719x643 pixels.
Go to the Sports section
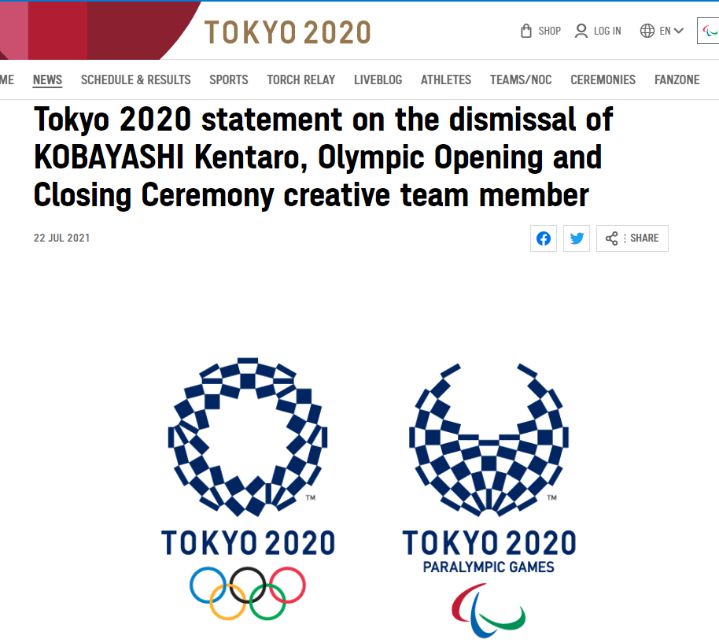tap(228, 80)
